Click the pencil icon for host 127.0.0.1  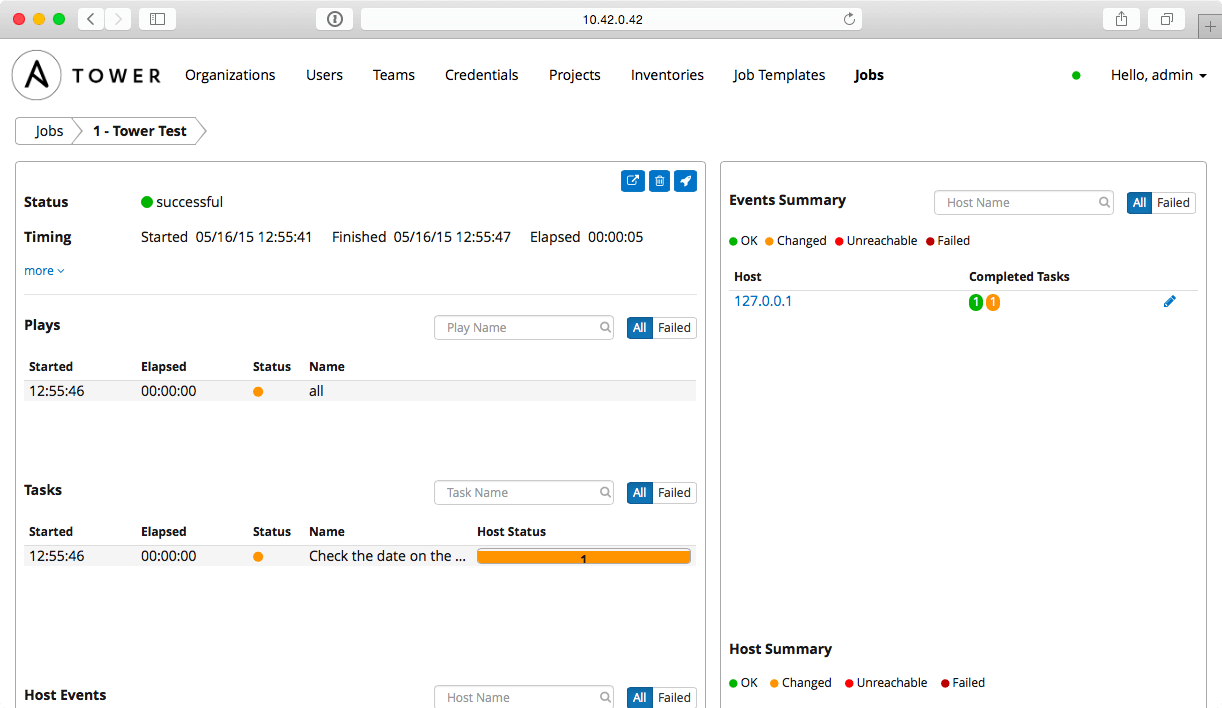pyautogui.click(x=1169, y=301)
